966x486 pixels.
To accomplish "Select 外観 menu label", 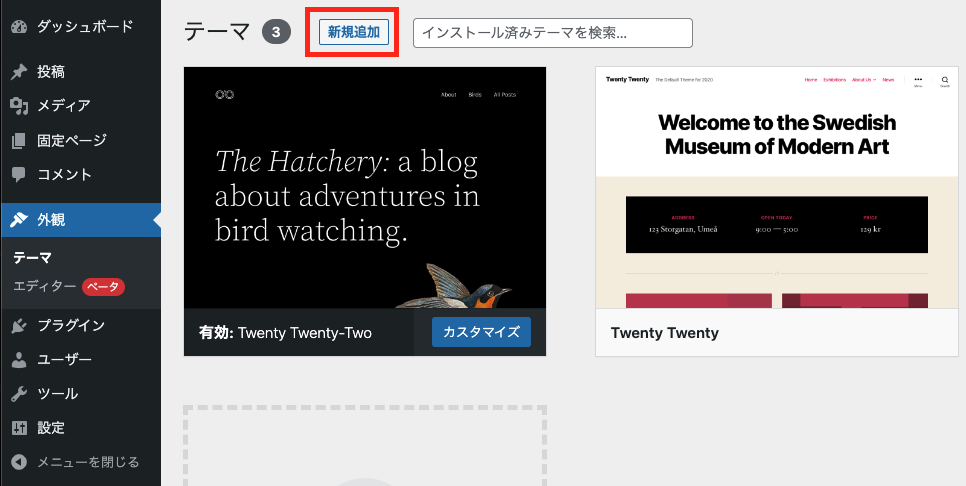I will [x=51, y=219].
